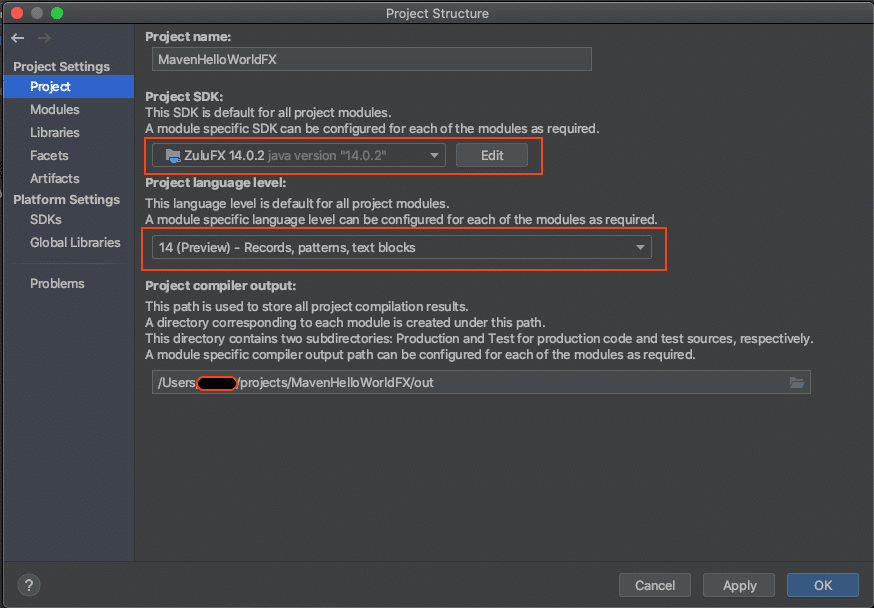Viewport: 874px width, 608px height.
Task: Apply the project structure changes
Action: tap(739, 585)
